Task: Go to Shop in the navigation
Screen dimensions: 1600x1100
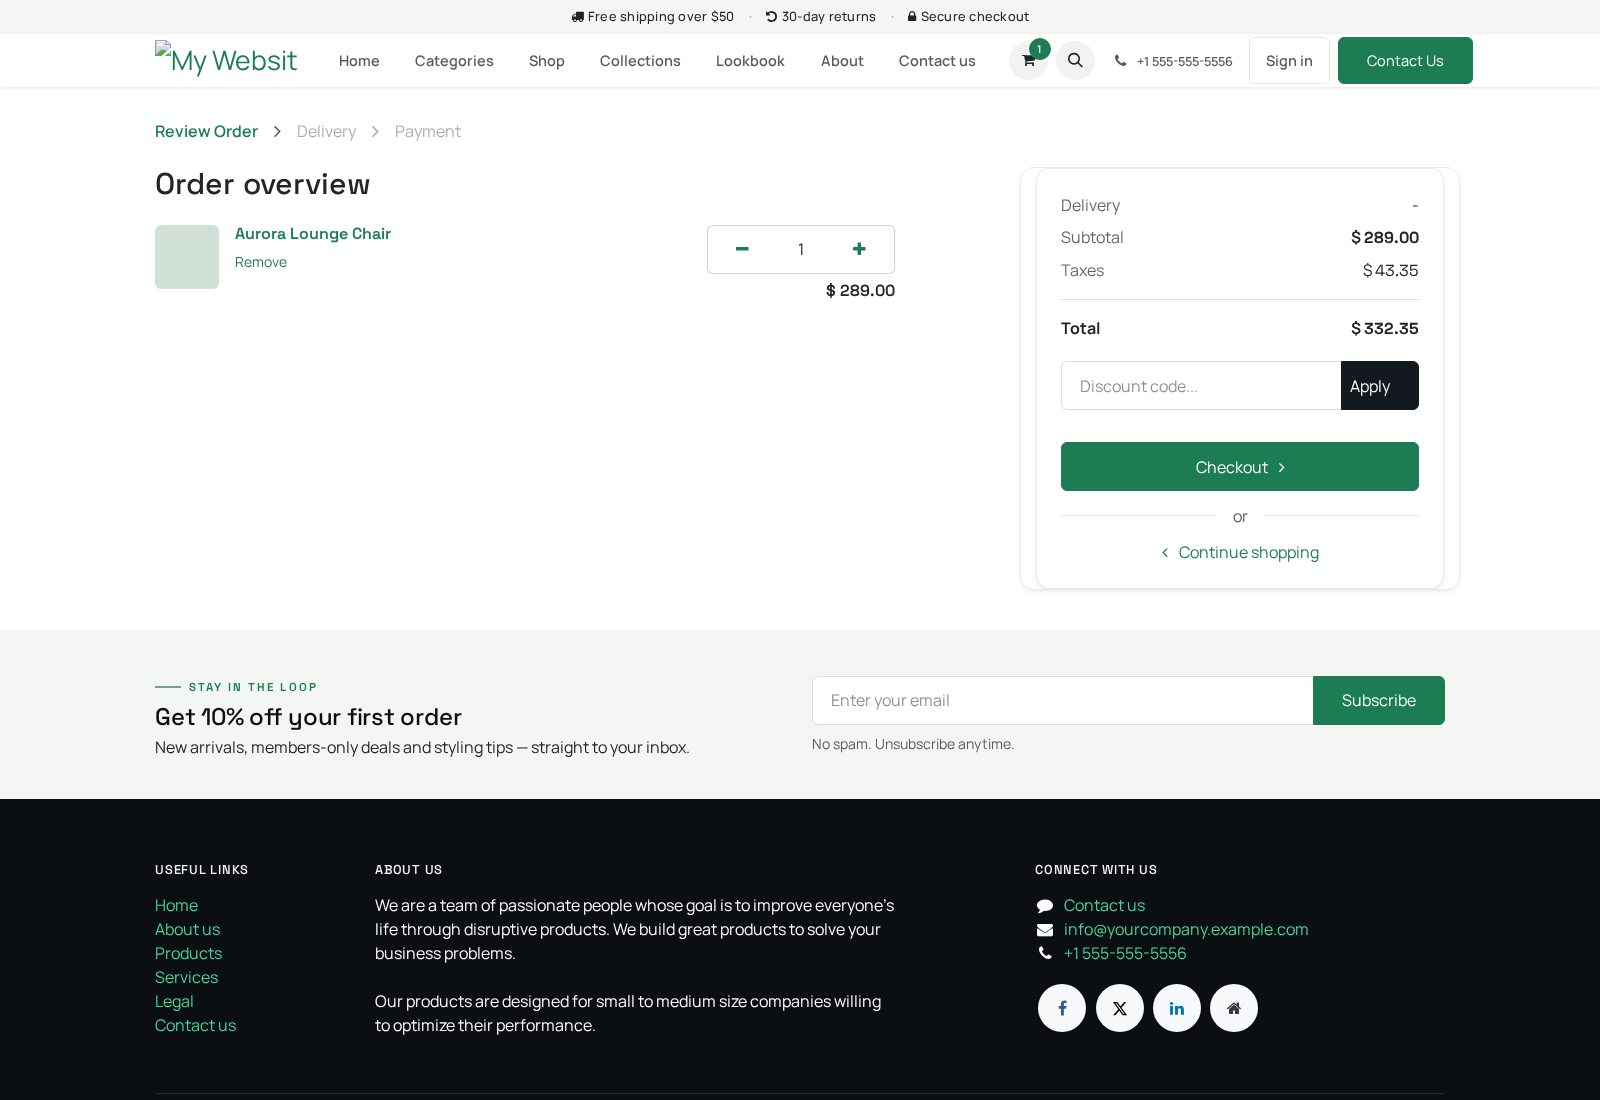Action: point(547,61)
